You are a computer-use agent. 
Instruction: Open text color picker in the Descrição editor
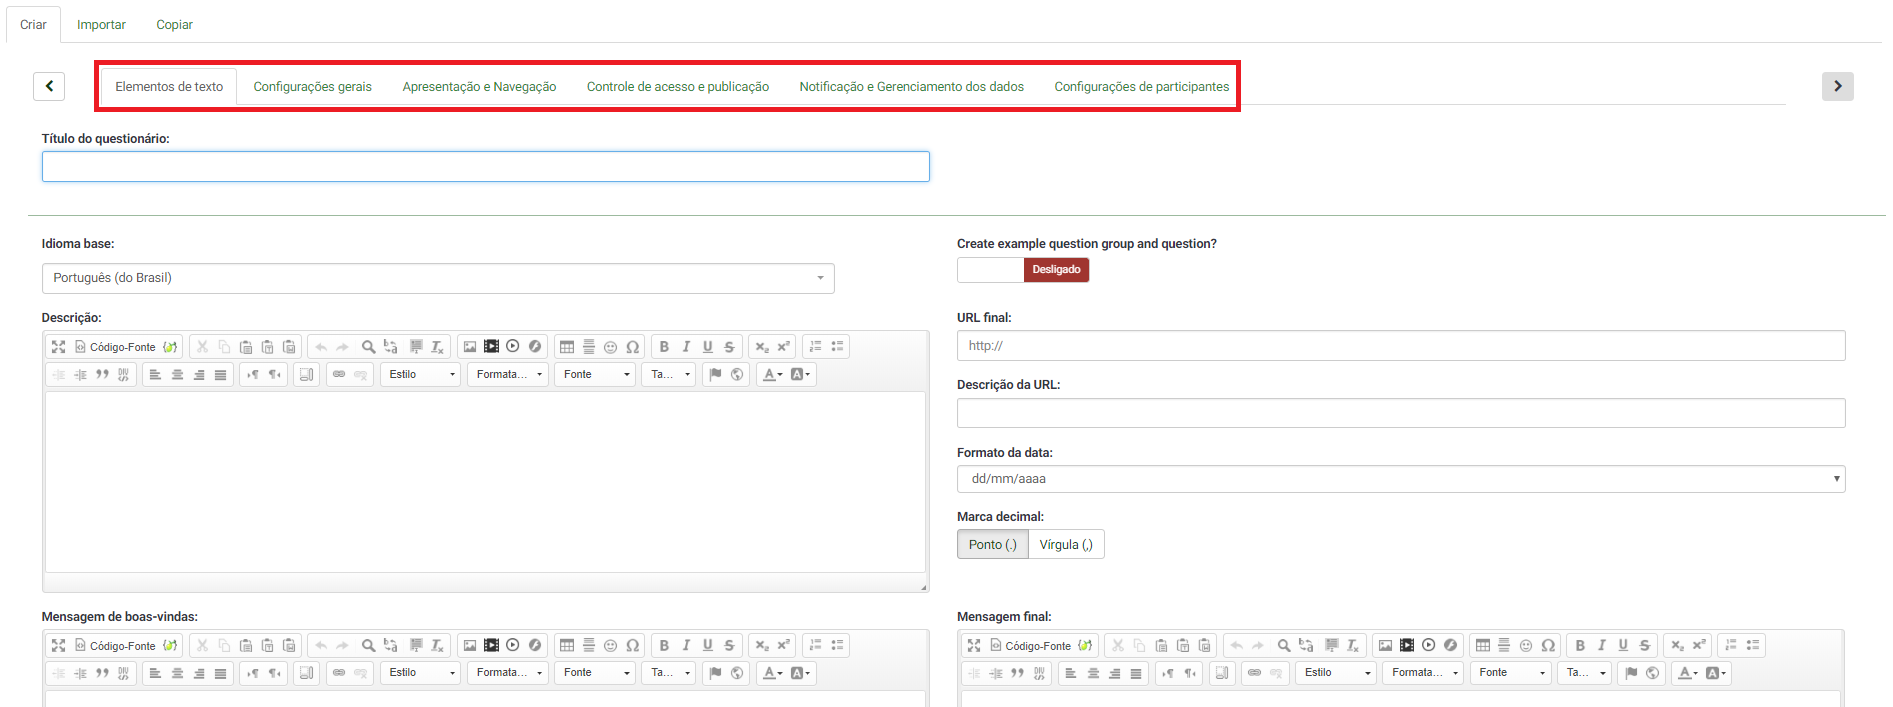click(x=772, y=375)
